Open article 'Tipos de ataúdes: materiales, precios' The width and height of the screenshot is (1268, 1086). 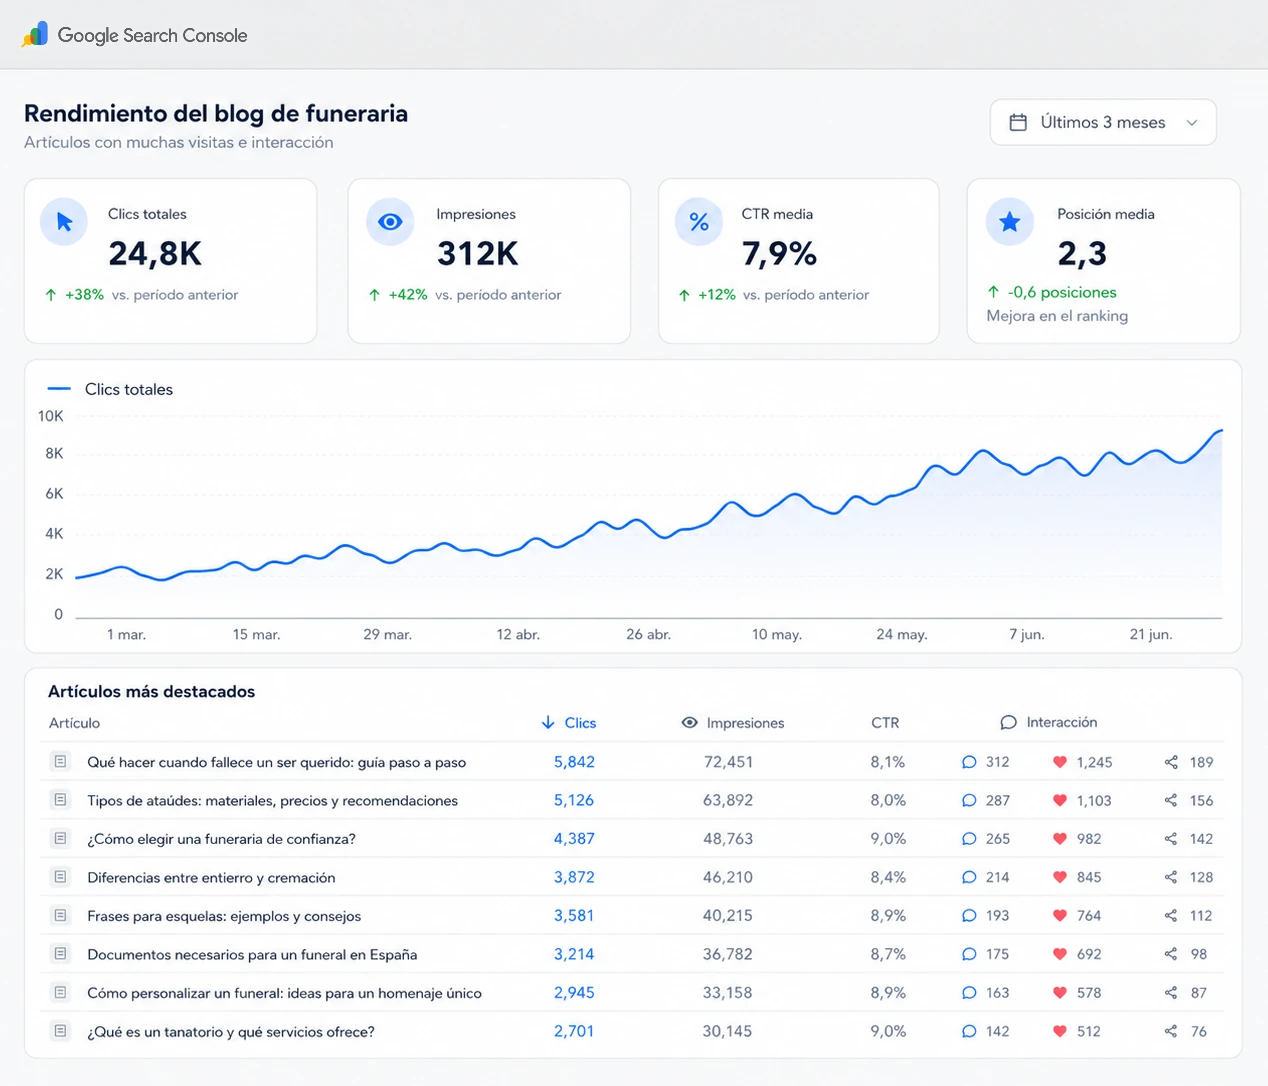point(273,801)
